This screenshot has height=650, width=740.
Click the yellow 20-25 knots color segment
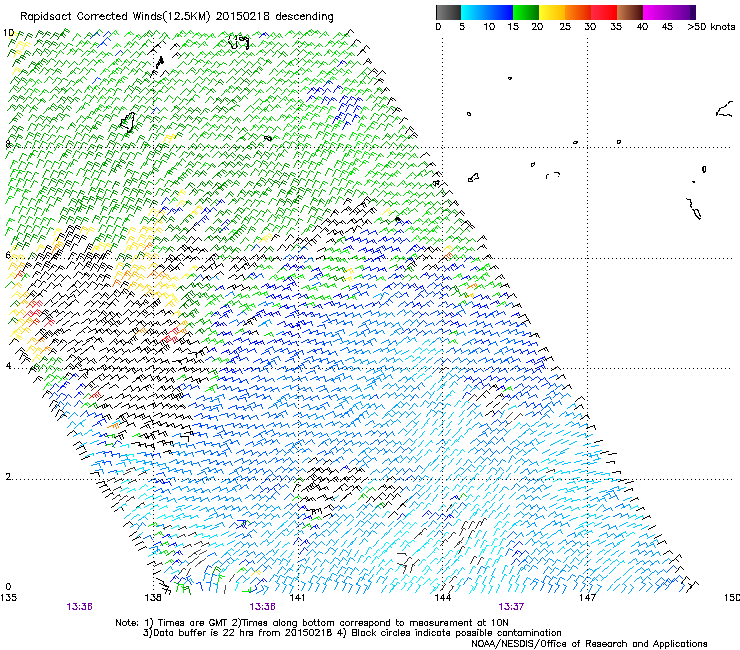tap(552, 12)
